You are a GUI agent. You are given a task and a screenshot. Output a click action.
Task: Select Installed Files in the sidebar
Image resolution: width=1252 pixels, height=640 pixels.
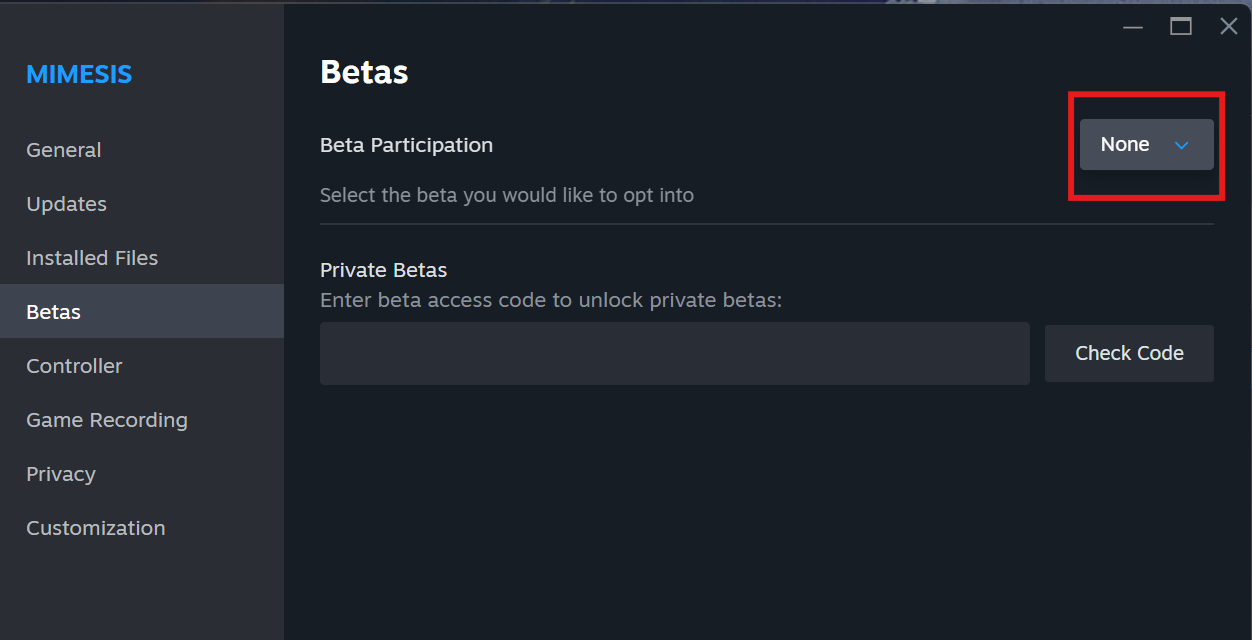click(x=92, y=258)
